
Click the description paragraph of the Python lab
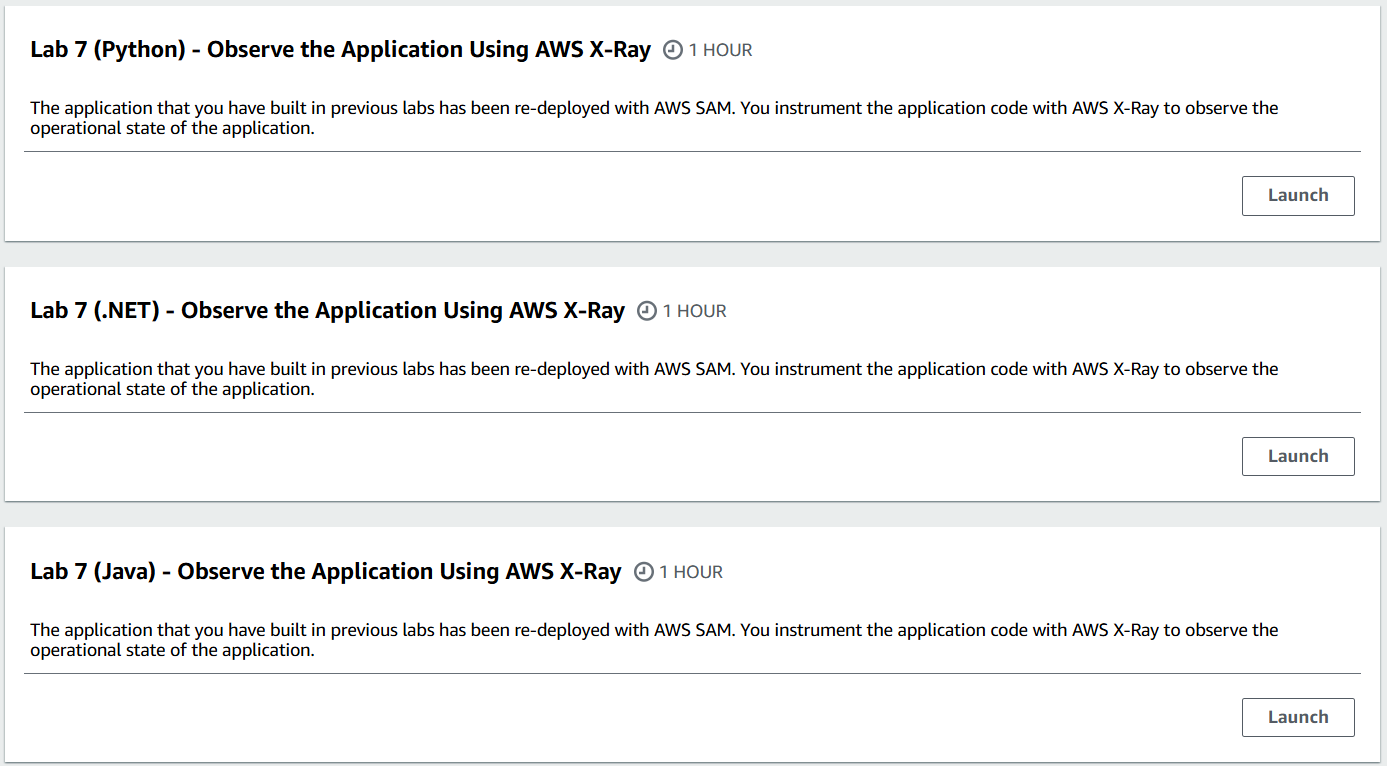point(654,118)
